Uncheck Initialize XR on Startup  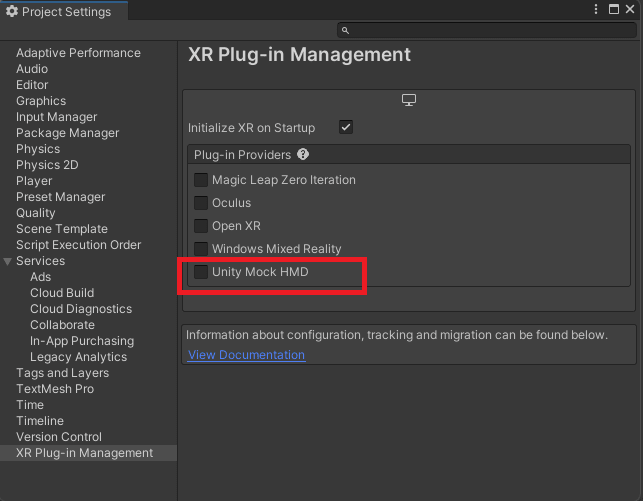[346, 127]
